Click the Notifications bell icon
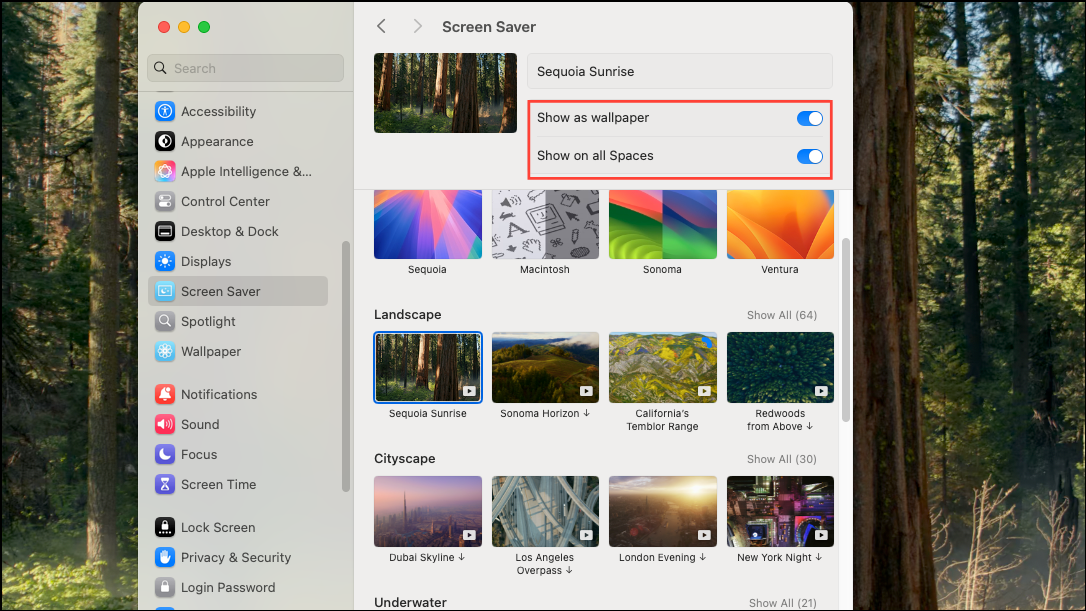 [x=165, y=394]
